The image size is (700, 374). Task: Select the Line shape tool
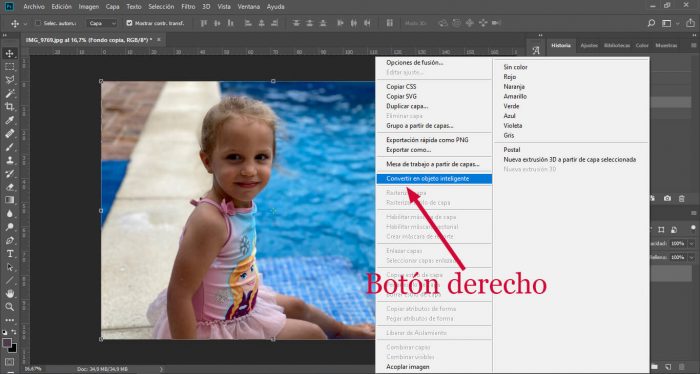(x=9, y=280)
